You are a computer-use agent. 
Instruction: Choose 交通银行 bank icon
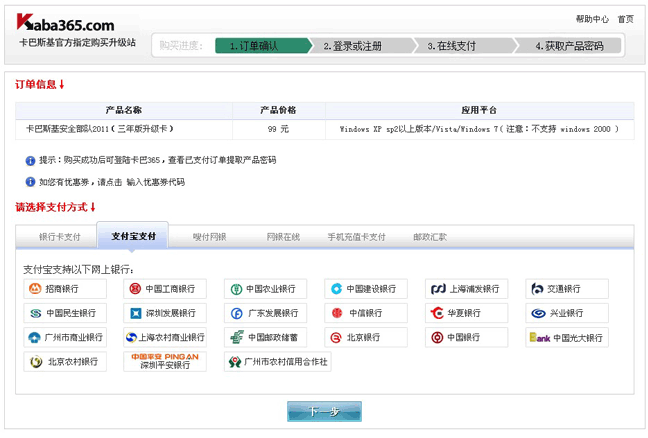pyautogui.click(x=567, y=289)
